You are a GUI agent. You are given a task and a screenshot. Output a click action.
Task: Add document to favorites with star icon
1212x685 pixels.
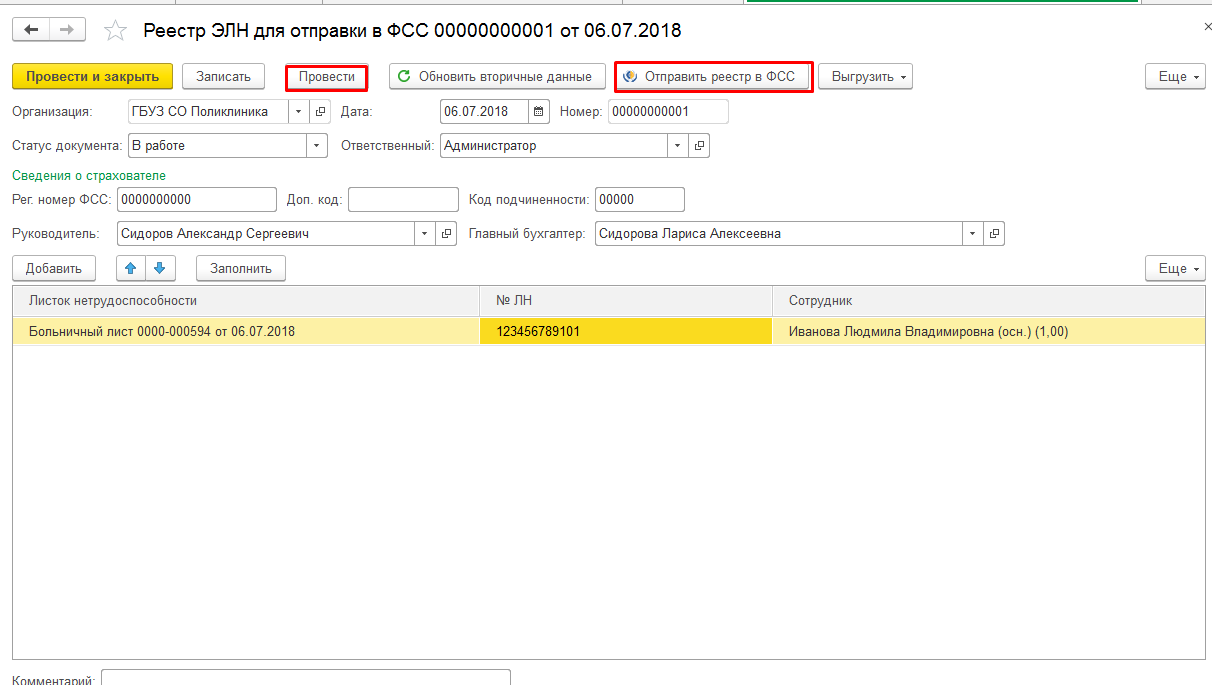[x=116, y=31]
